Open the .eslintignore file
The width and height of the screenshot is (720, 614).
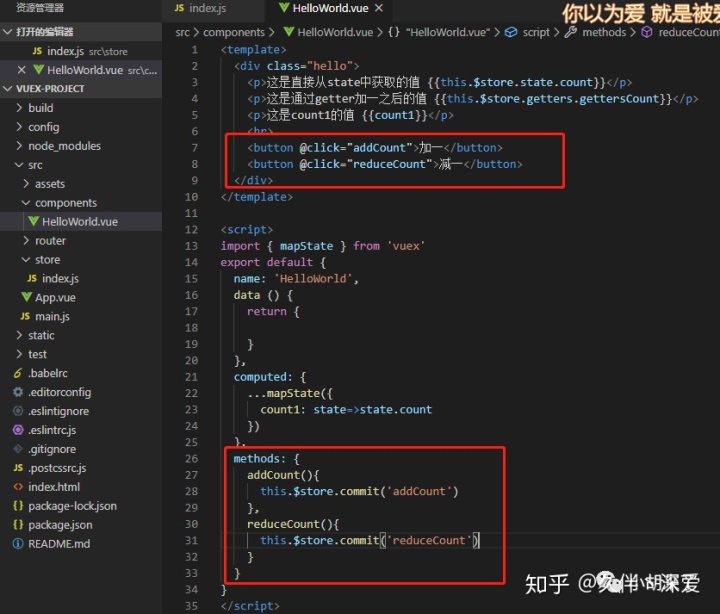(81, 411)
